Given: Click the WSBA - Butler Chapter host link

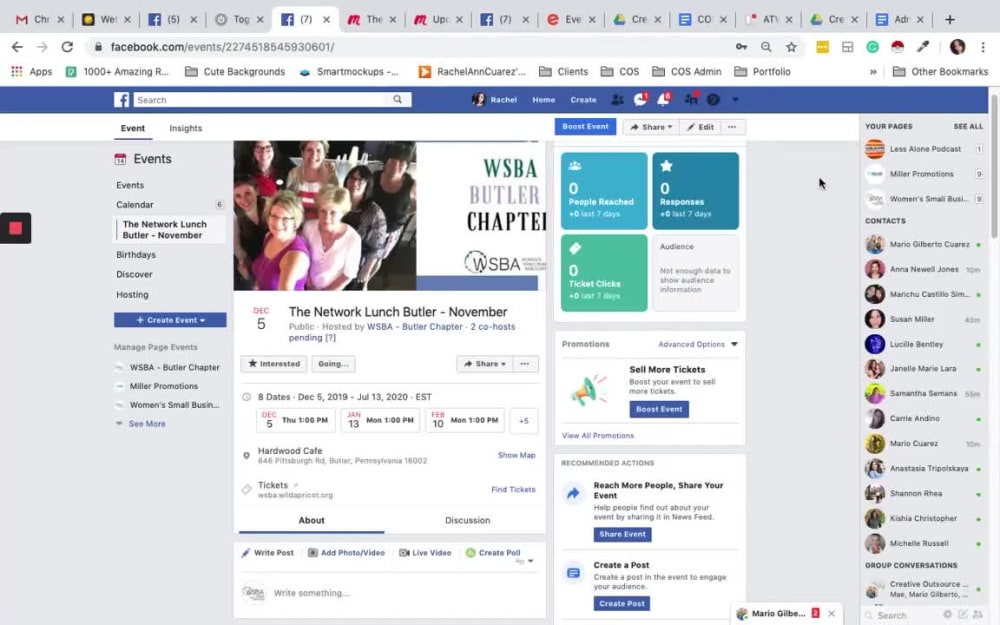Looking at the screenshot, I should click(415, 327).
